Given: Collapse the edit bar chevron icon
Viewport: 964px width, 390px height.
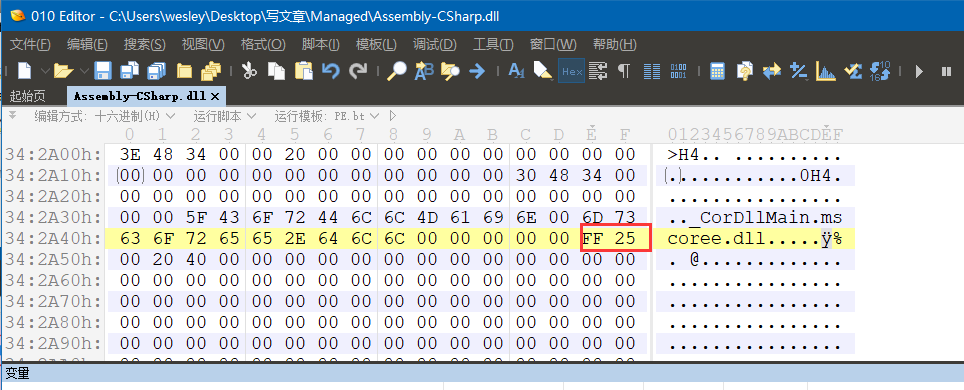Looking at the screenshot, I should point(12,114).
